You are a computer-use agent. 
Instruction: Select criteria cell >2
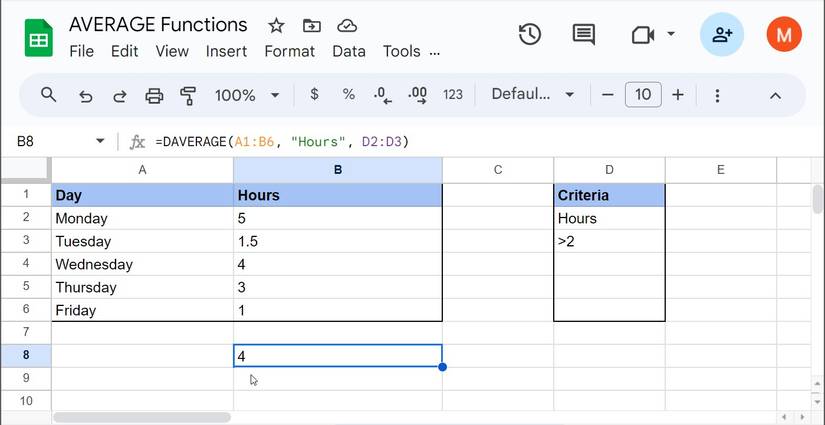click(x=609, y=241)
